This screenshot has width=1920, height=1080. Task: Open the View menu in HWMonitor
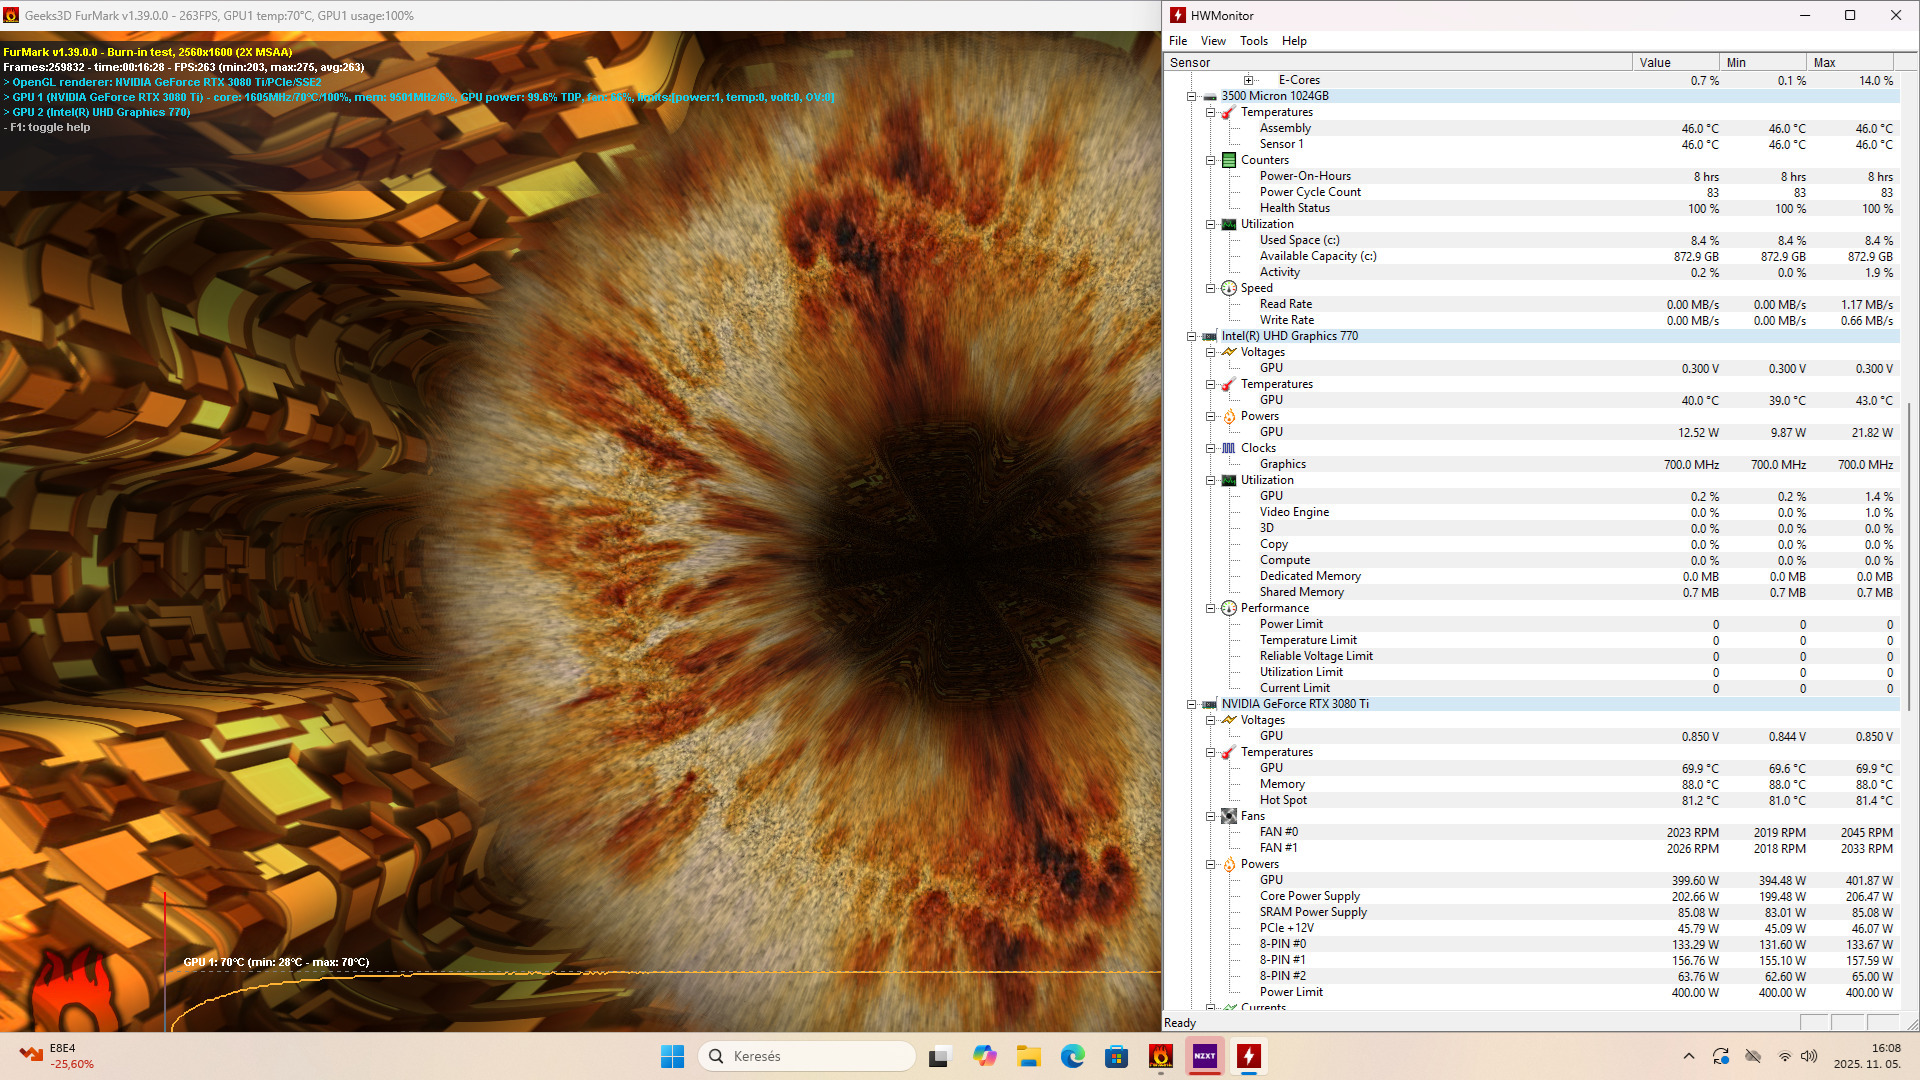pos(1213,41)
